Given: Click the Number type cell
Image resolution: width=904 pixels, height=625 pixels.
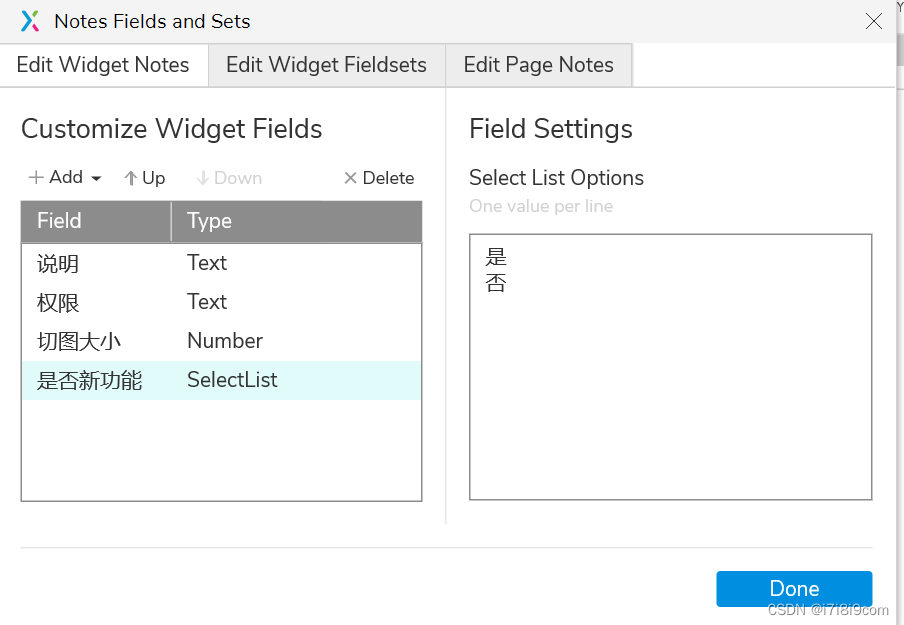Looking at the screenshot, I should tap(225, 341).
